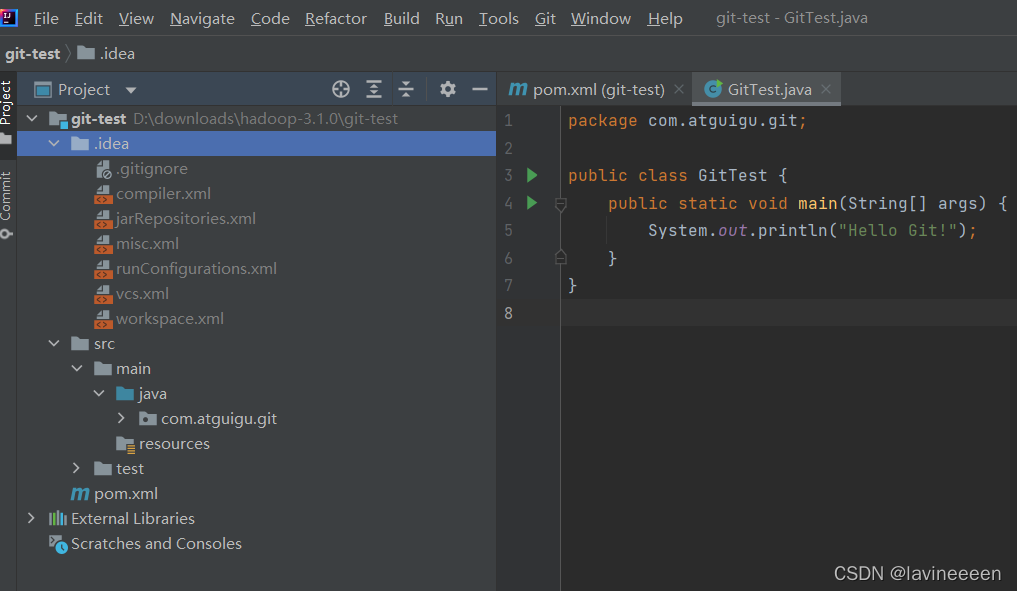Click git-test module root icon
Screen dimensions: 1017x591
click(58, 119)
